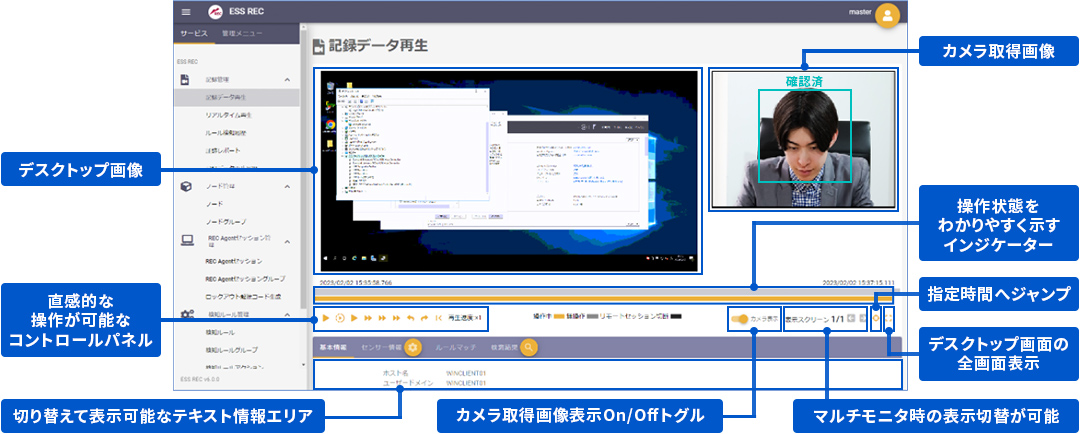1080x434 pixels.
Task: Collapse the 検知ルール管理 section chevron
Action: click(287, 314)
